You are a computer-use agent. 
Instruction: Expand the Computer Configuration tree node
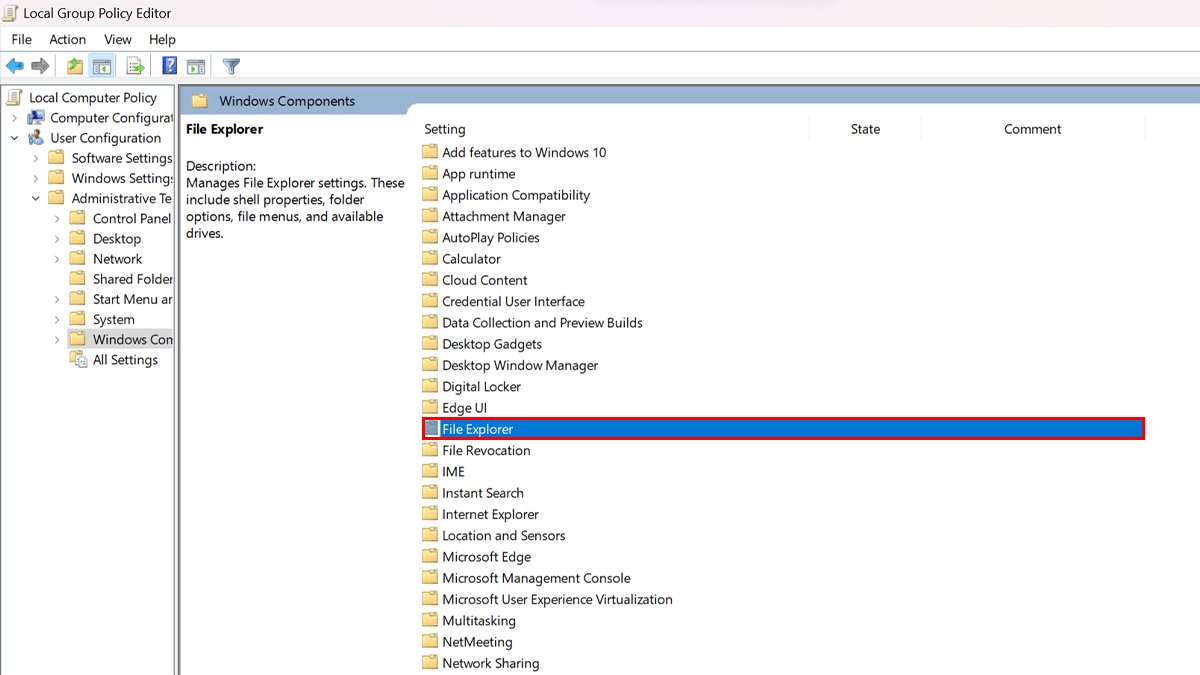(x=15, y=118)
